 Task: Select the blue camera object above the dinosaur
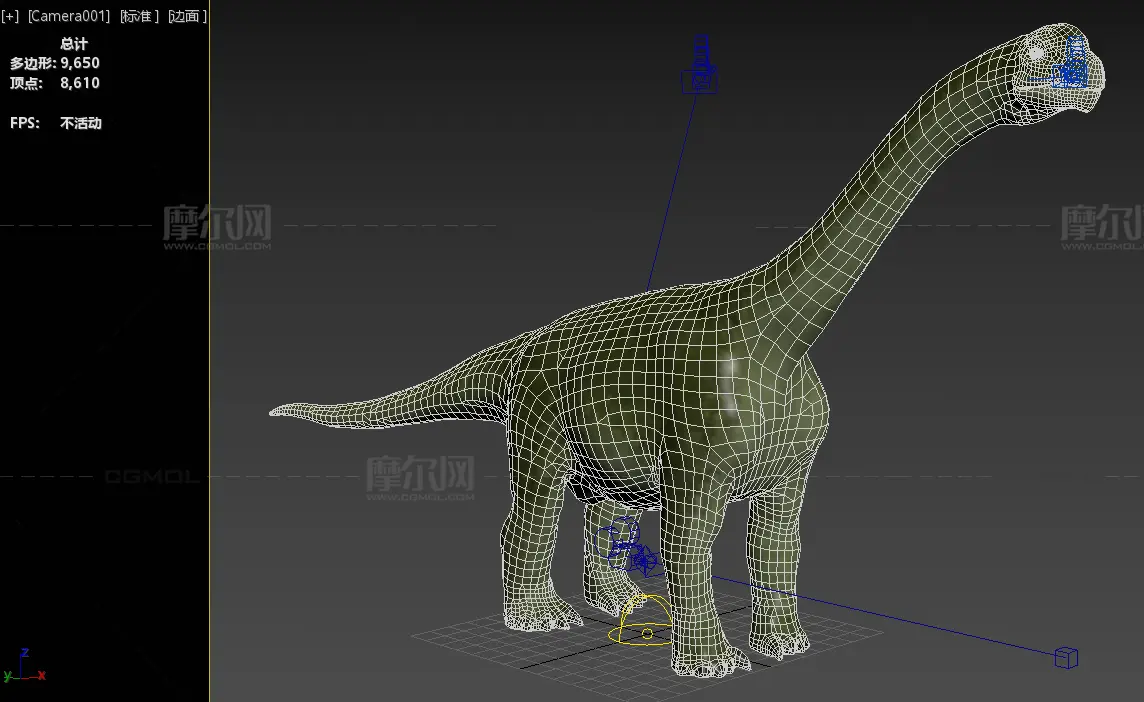click(700, 66)
